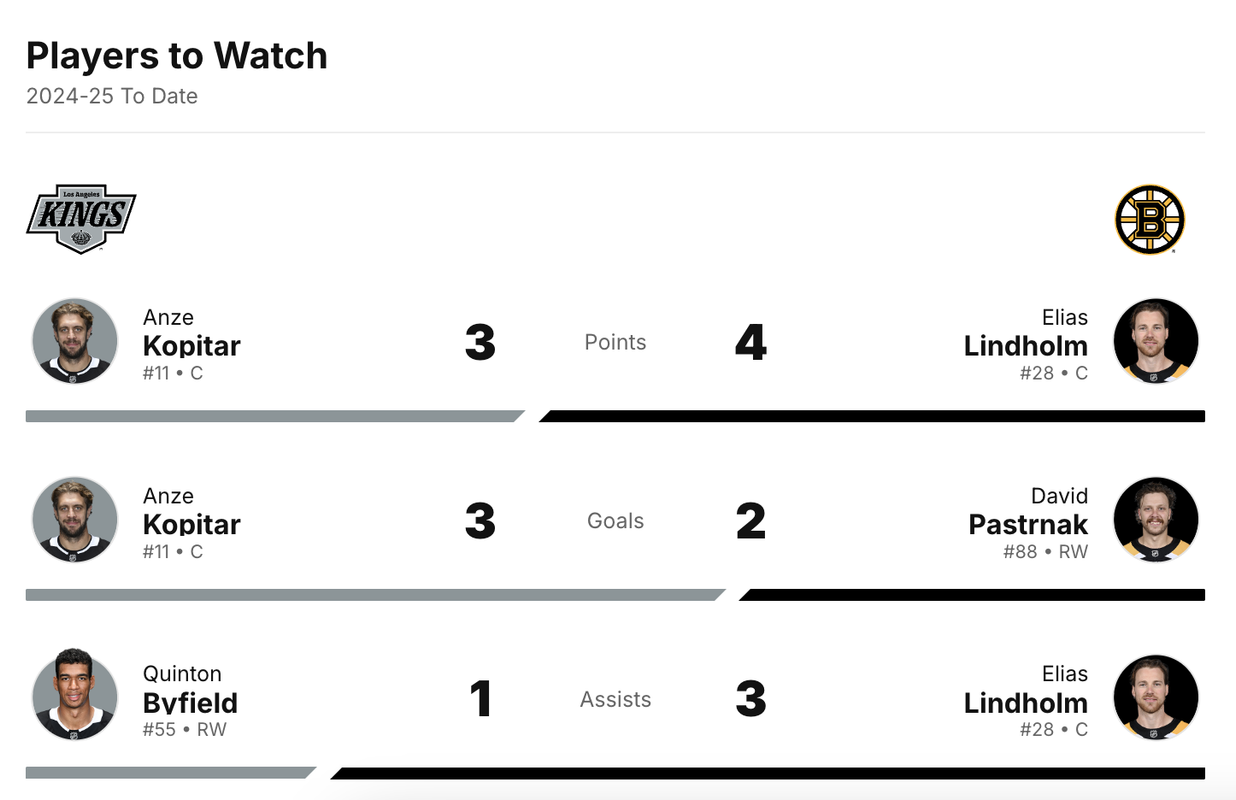Click the Goals stat label

(615, 521)
